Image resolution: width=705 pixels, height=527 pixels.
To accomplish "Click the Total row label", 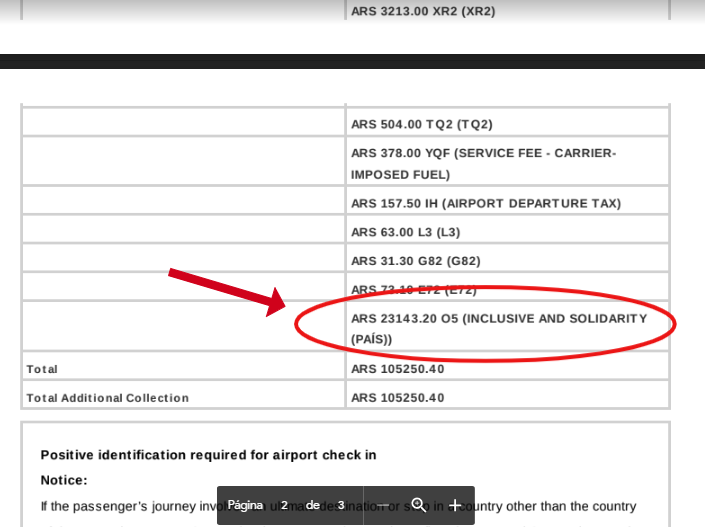I will coord(42,369).
